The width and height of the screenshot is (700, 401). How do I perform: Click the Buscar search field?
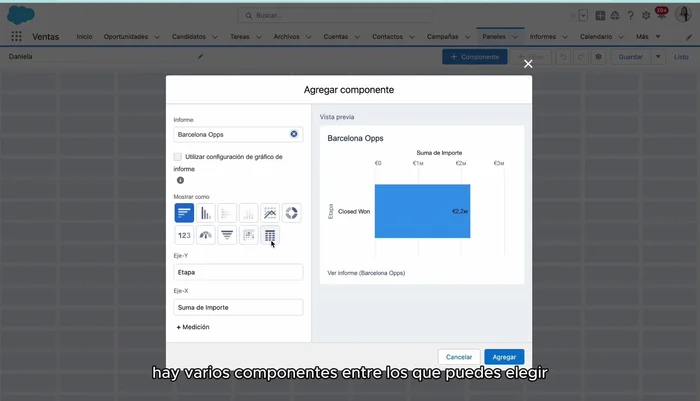[335, 15]
